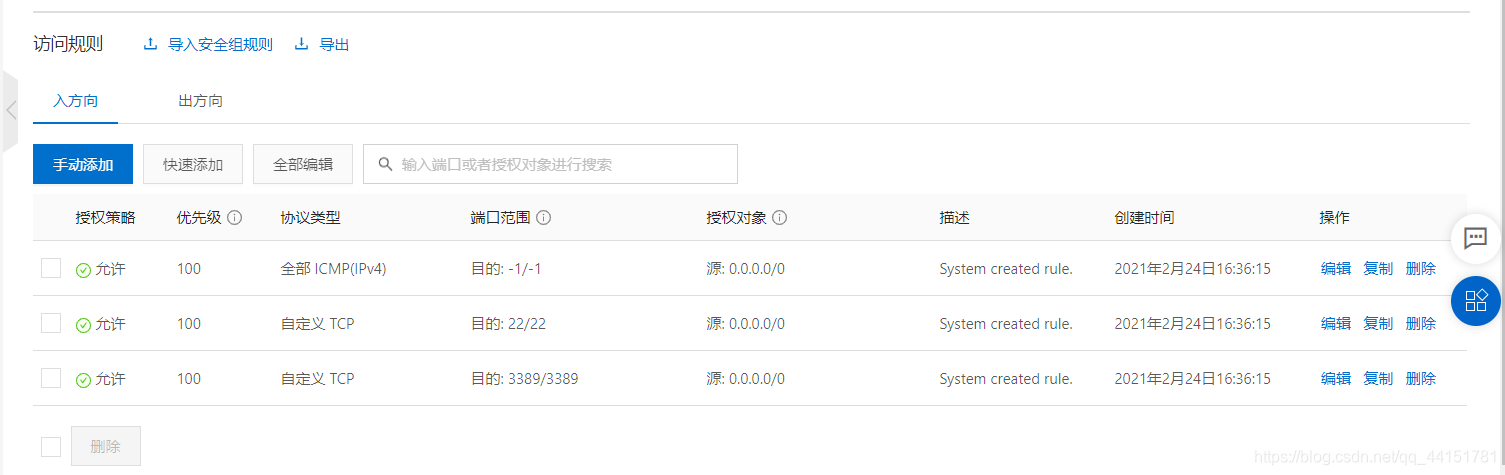The height and width of the screenshot is (475, 1505).
Task: Delete the ICMP(IPv4) rule via 删除
Action: (x=1421, y=268)
